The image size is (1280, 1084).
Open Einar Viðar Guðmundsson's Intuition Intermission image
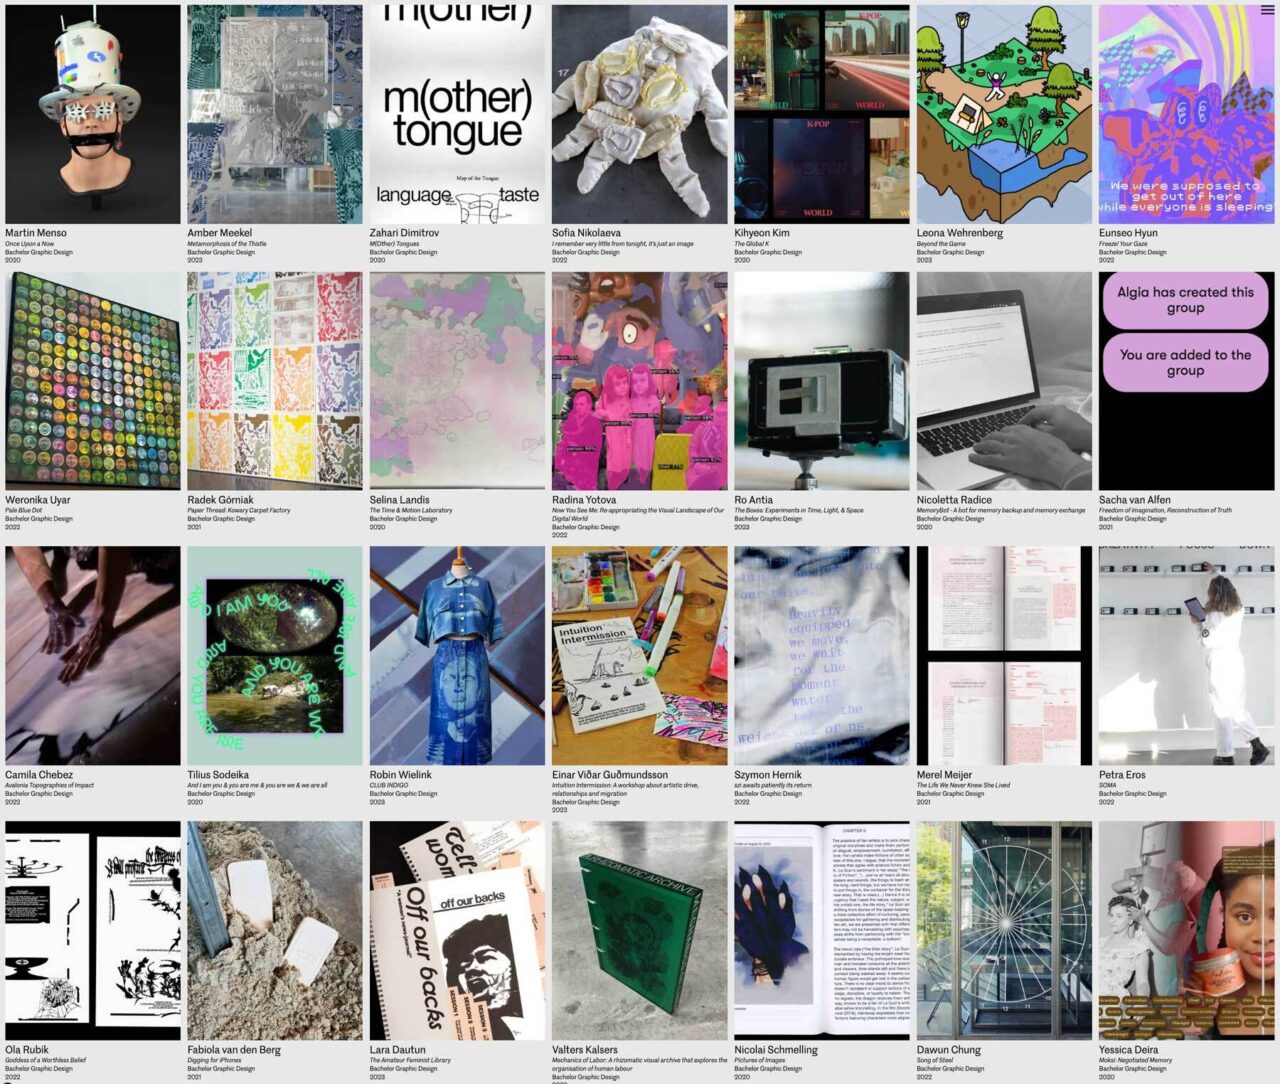point(639,655)
